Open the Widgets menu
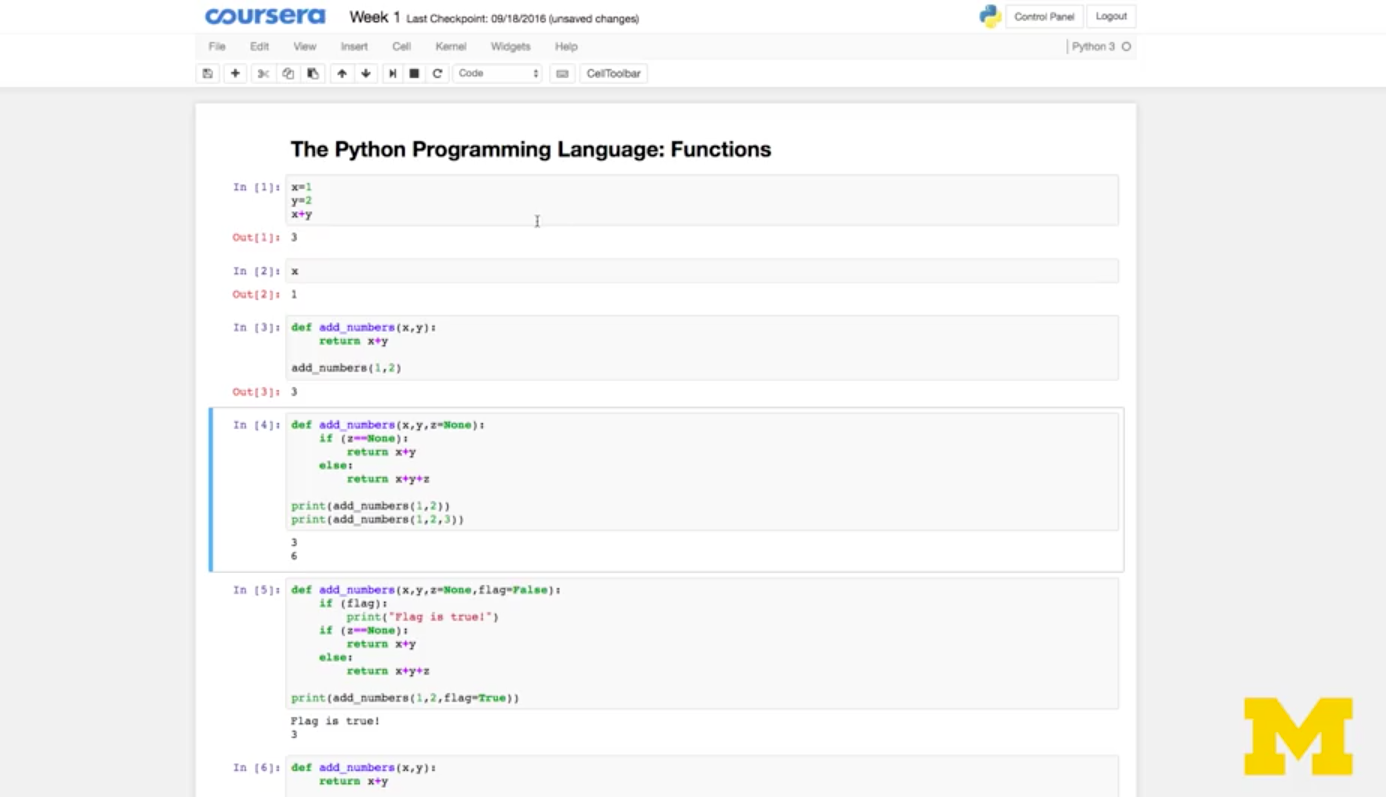Screen dimensions: 1386x797 (x=510, y=46)
